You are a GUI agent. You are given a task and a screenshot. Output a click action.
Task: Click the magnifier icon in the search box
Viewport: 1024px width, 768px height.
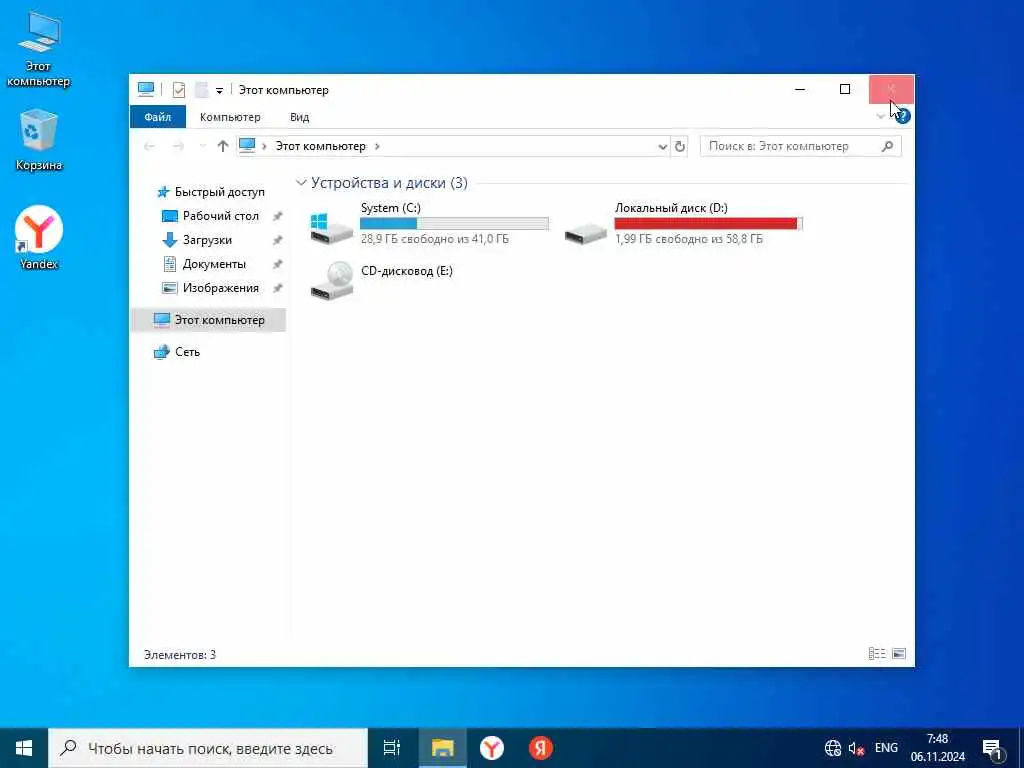(x=887, y=146)
